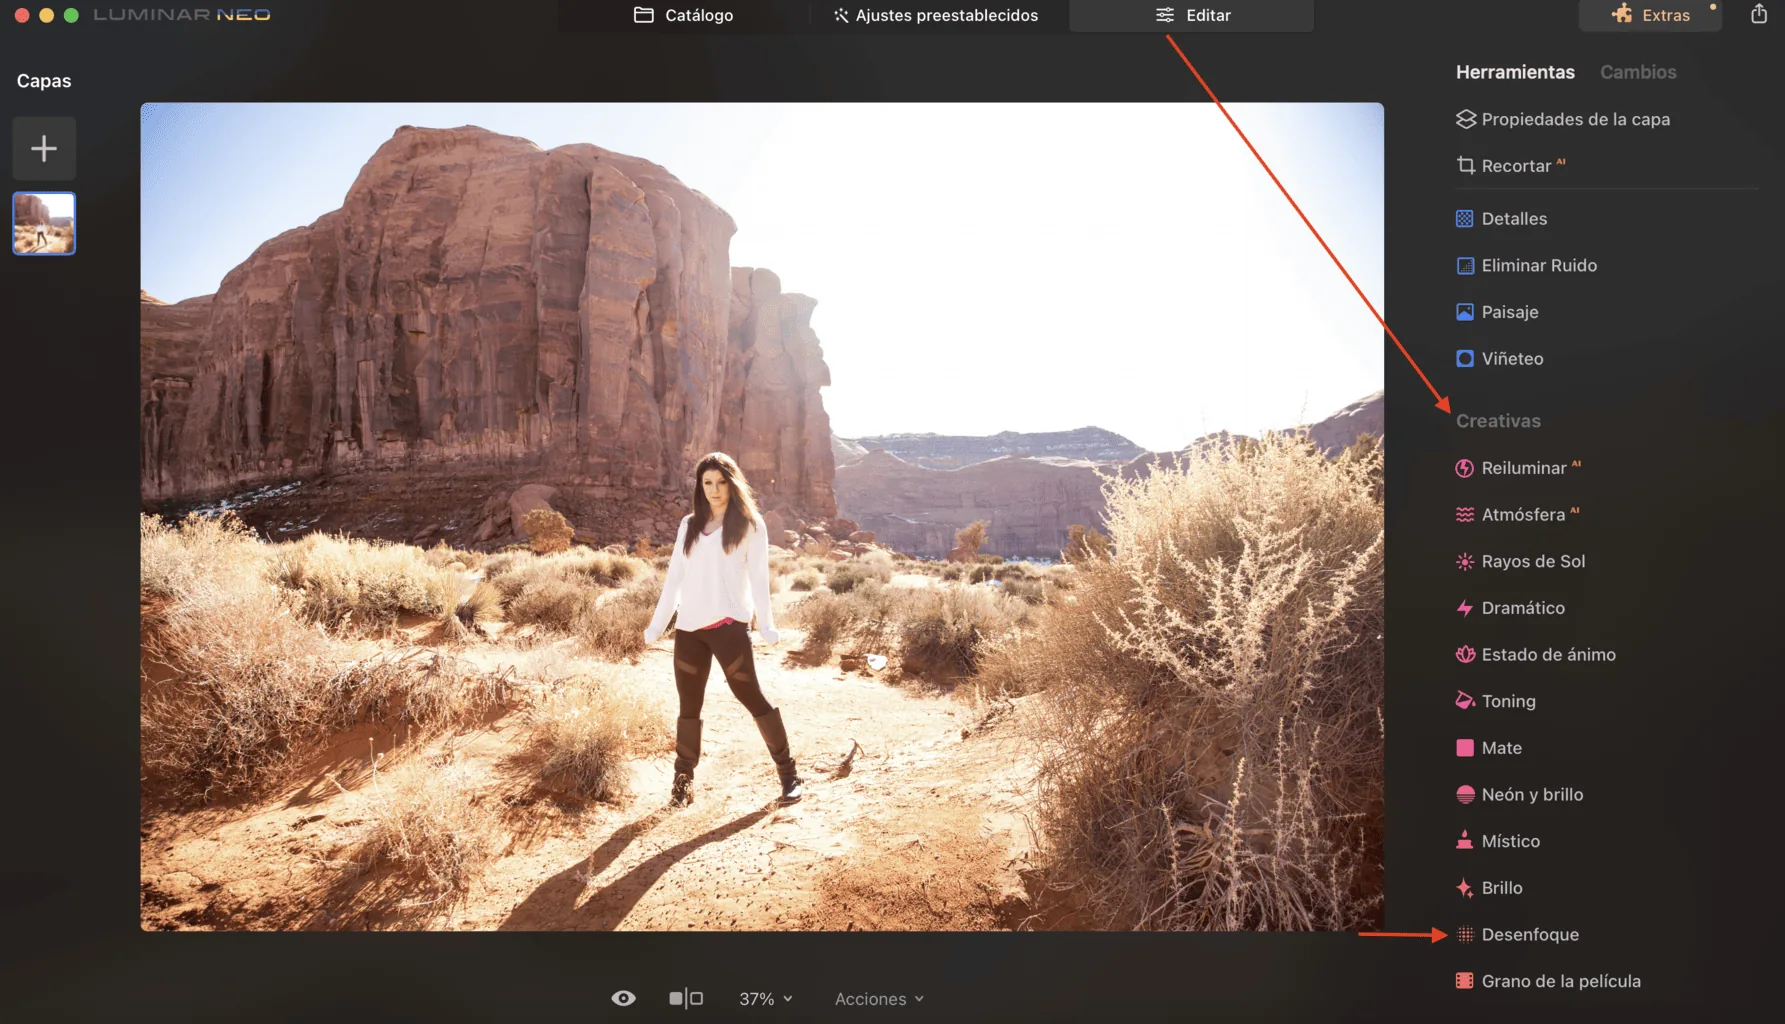
Task: Open the Viñeteo tool icon
Action: coord(1465,359)
